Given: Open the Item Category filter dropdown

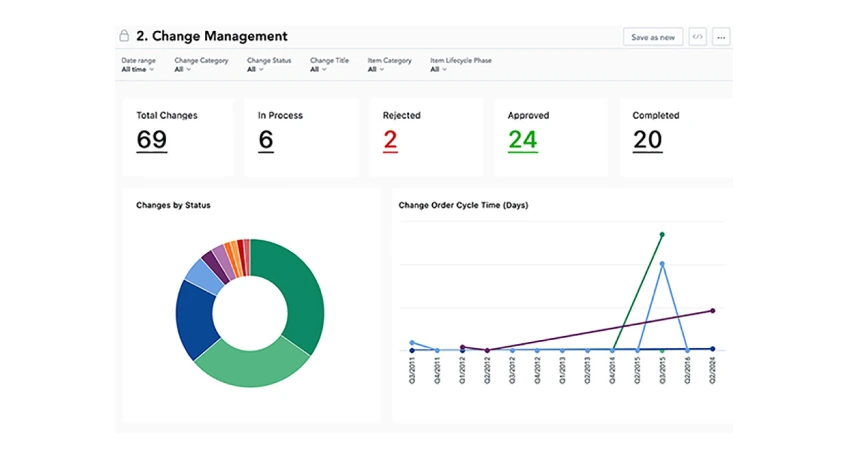Looking at the screenshot, I should click(389, 65).
